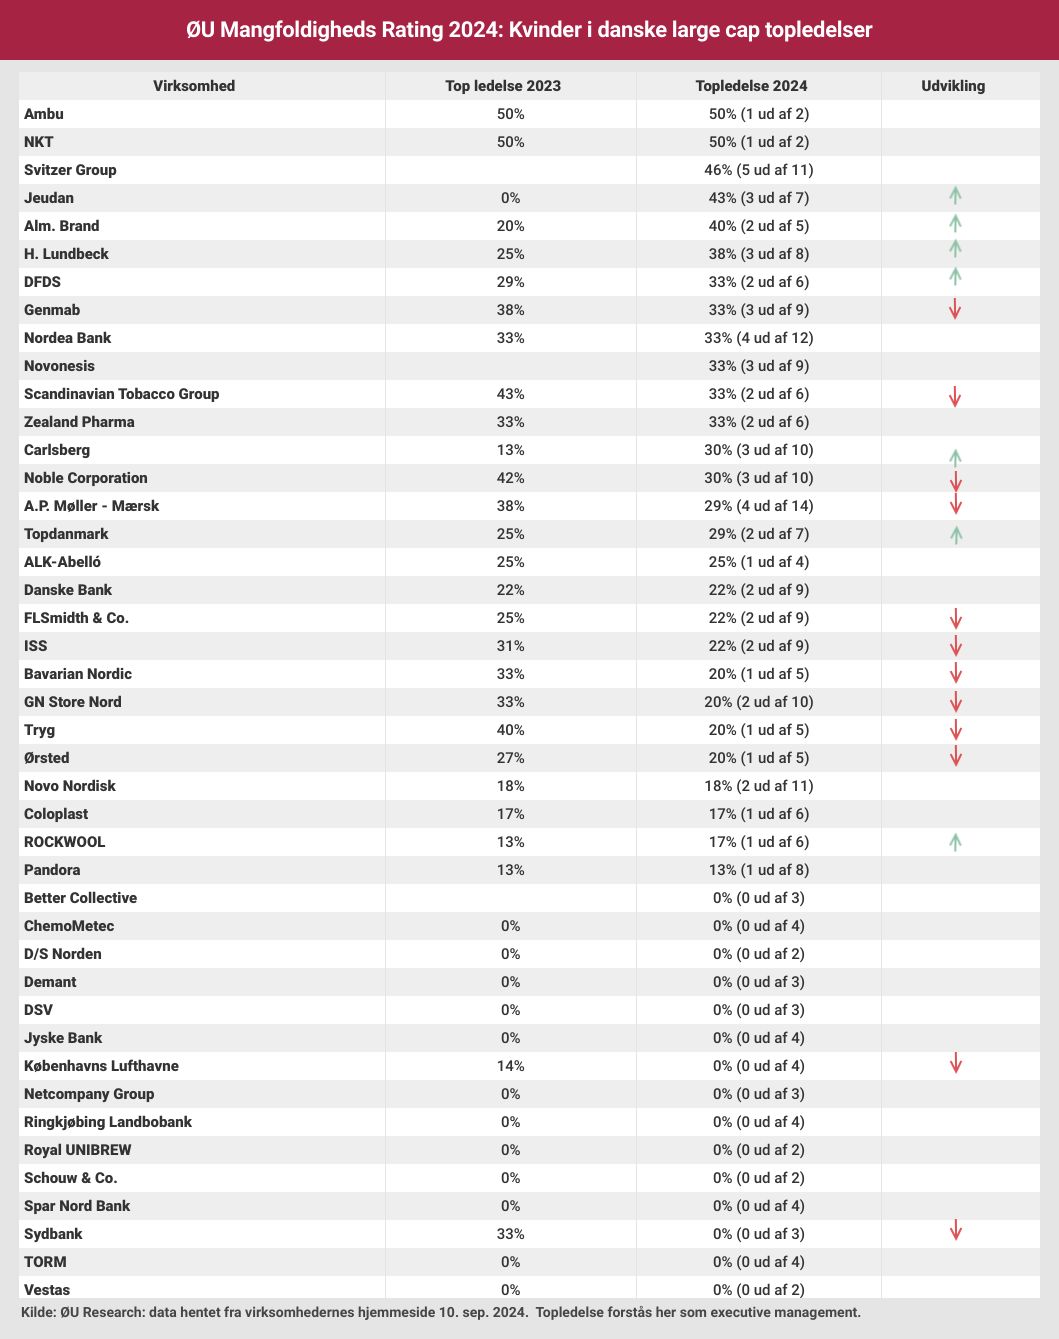Click the Topledelse 2024 column header

(751, 86)
